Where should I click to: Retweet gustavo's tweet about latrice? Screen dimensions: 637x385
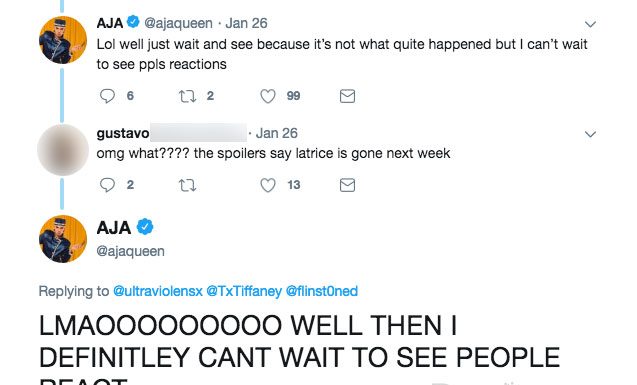tap(187, 186)
